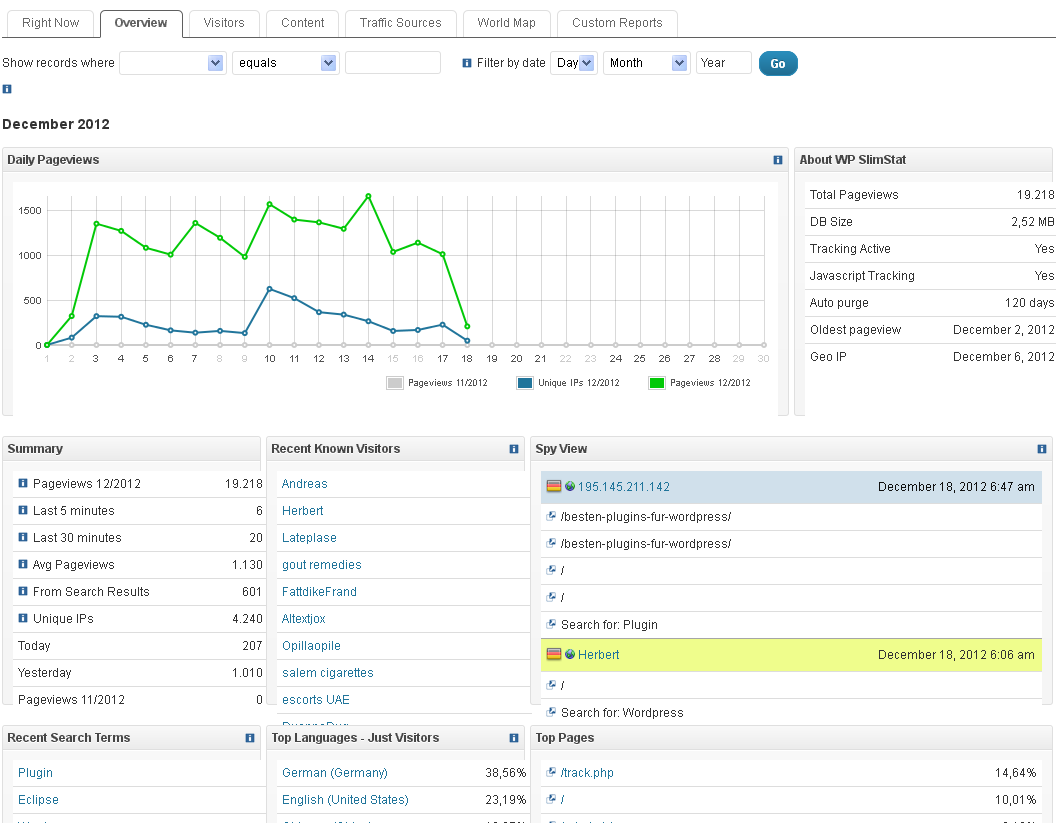
Task: Click the Total Pageviews value 19.218
Action: click(x=1035, y=195)
